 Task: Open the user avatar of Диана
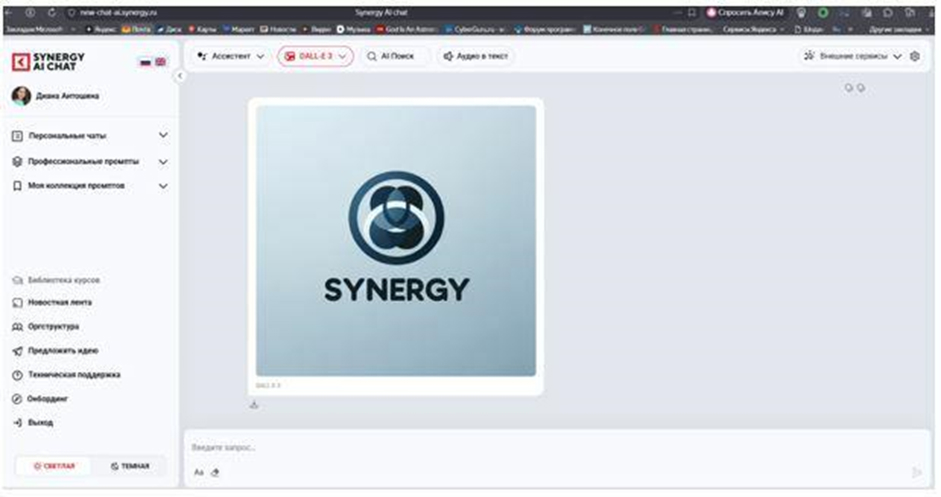coord(21,95)
